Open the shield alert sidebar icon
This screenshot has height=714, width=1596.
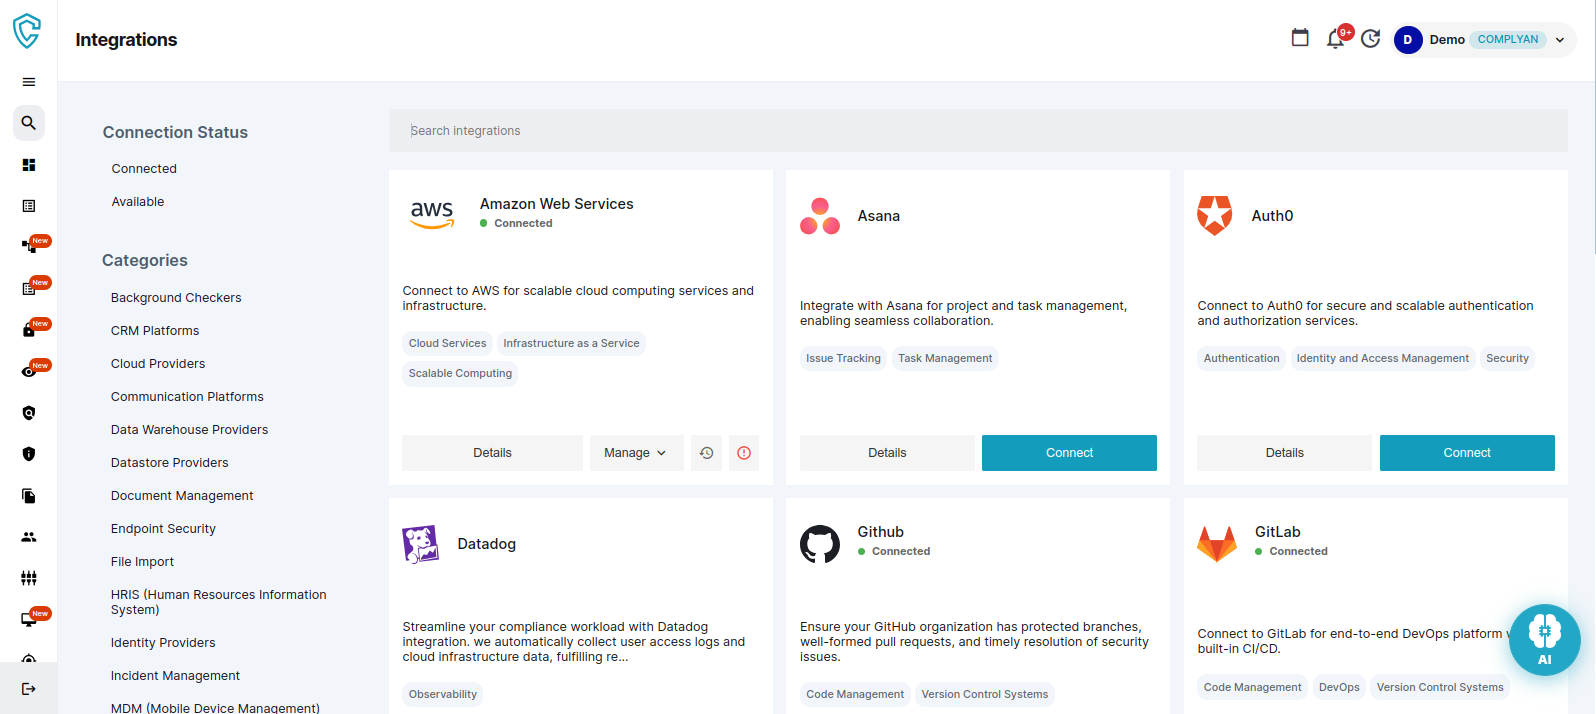(x=29, y=454)
